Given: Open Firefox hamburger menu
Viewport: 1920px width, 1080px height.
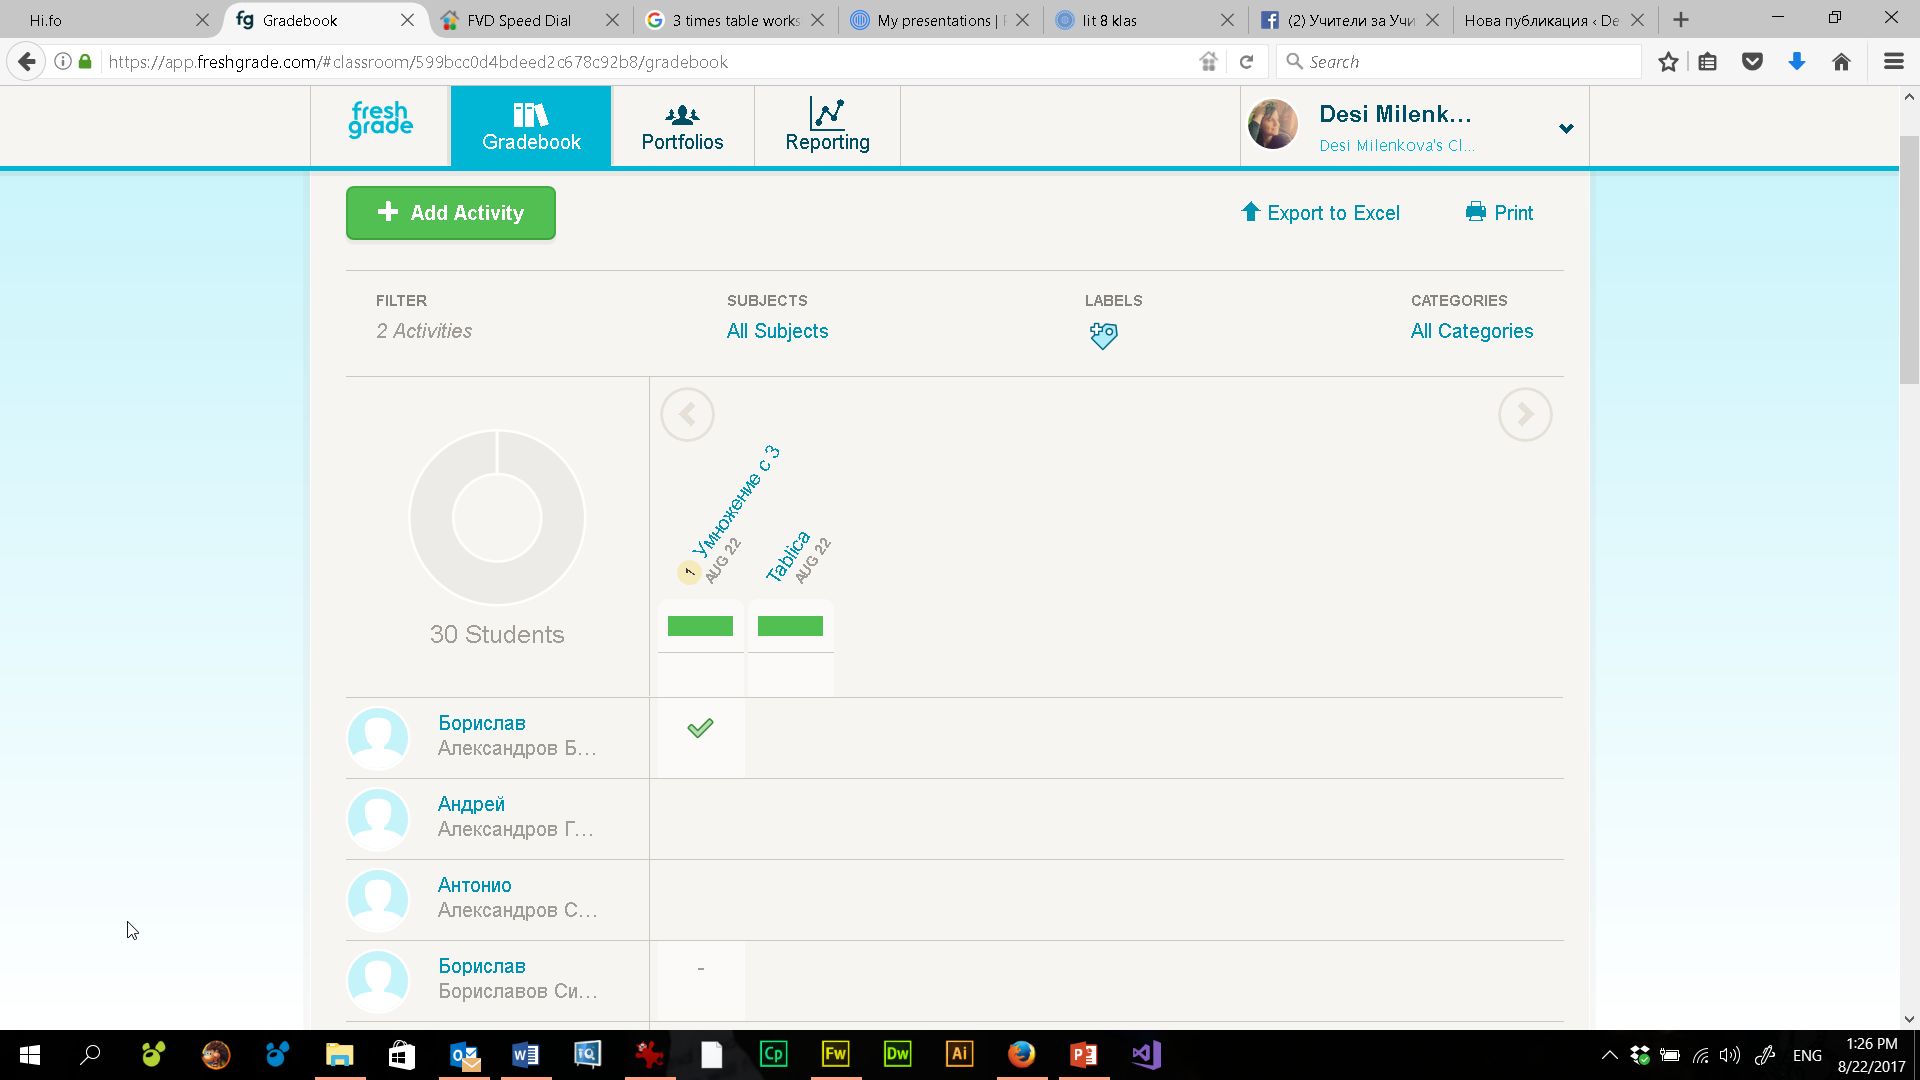Looking at the screenshot, I should (1893, 62).
